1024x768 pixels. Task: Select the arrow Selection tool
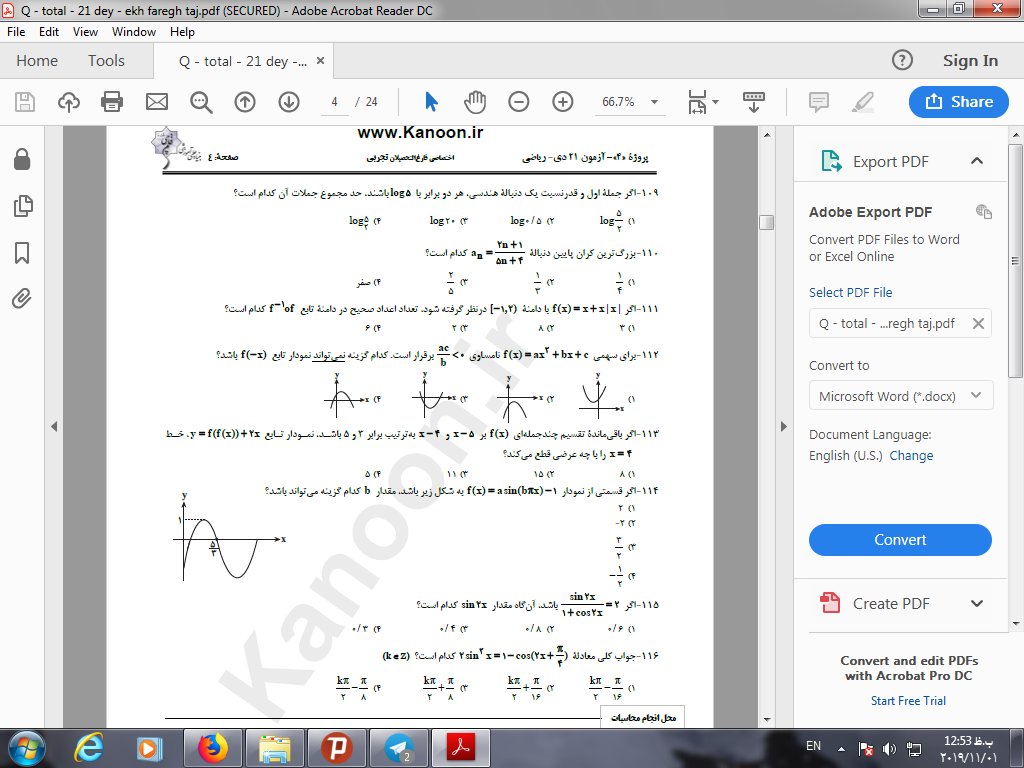pos(431,102)
